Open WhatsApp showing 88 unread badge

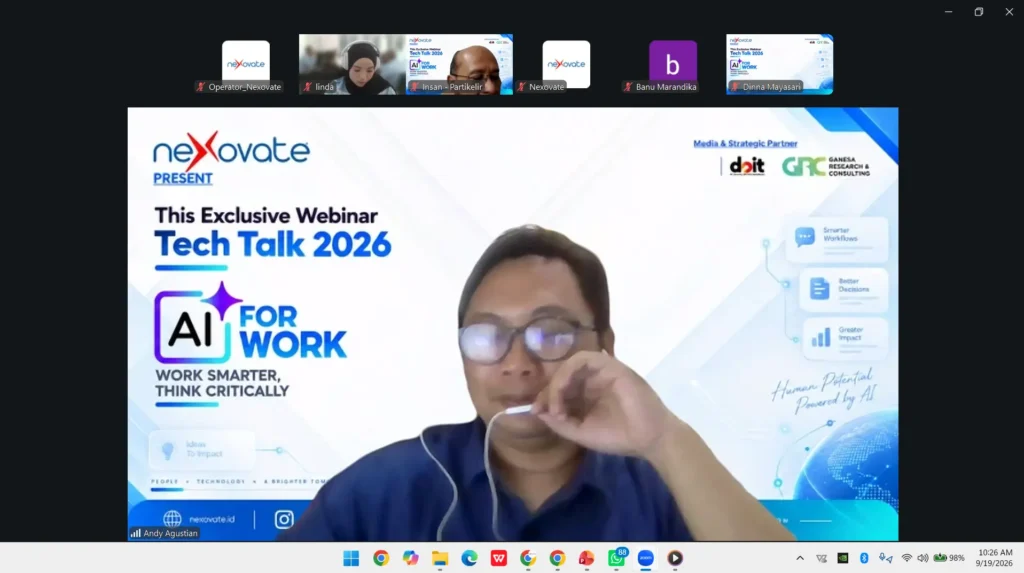616,557
